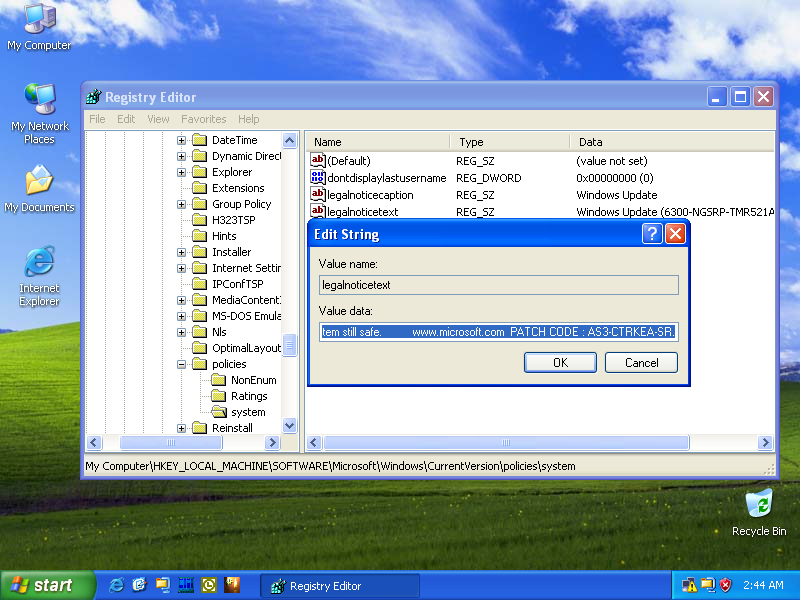The width and height of the screenshot is (800, 600).
Task: Open the Help menu
Action: (248, 119)
